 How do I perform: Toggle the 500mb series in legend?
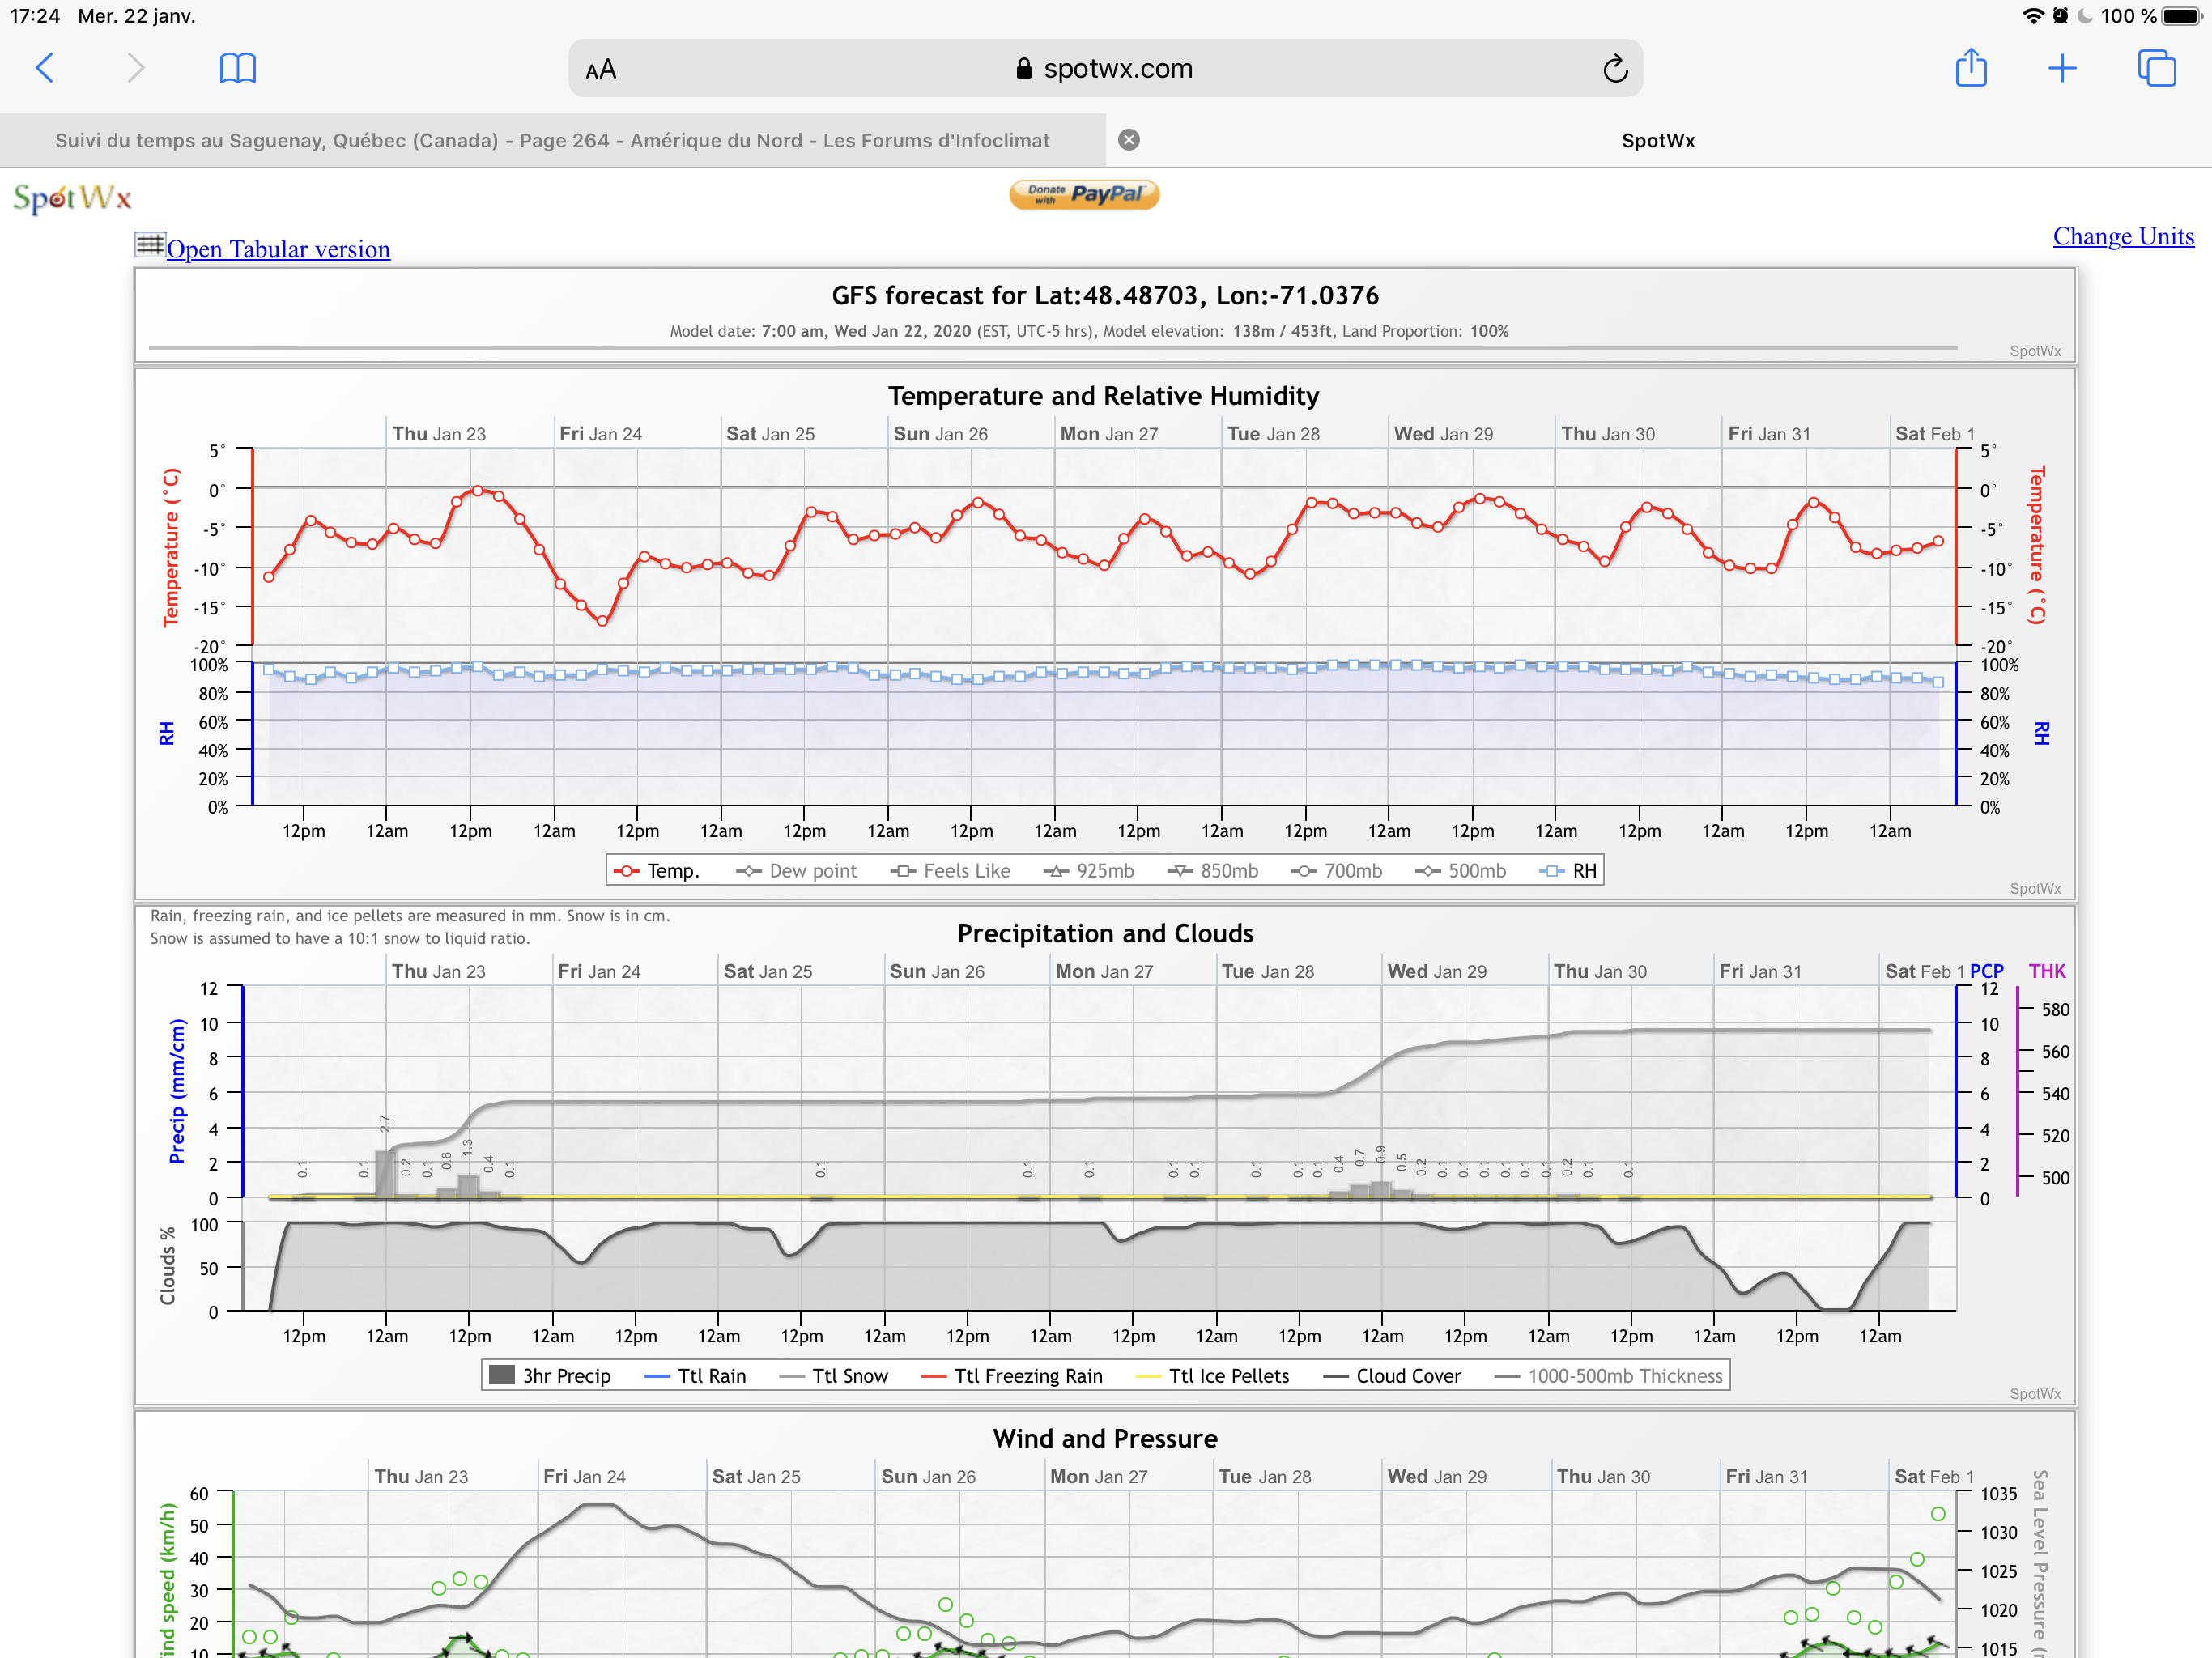pos(1460,871)
